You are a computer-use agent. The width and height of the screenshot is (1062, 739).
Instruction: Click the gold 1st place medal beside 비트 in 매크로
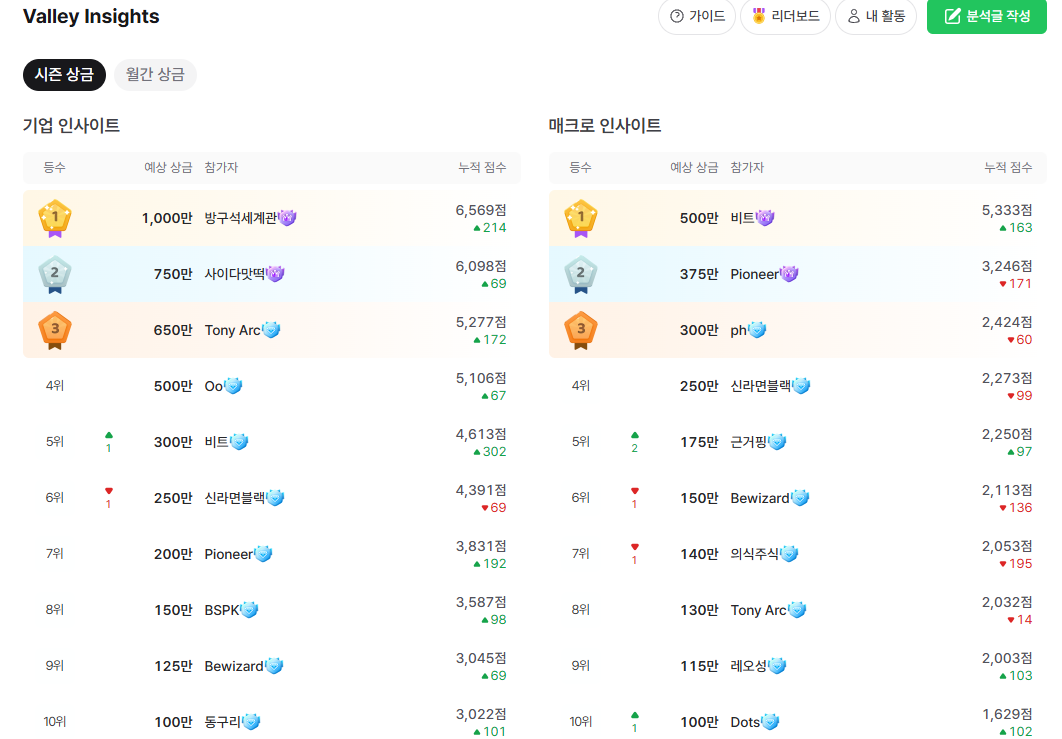tap(581, 218)
